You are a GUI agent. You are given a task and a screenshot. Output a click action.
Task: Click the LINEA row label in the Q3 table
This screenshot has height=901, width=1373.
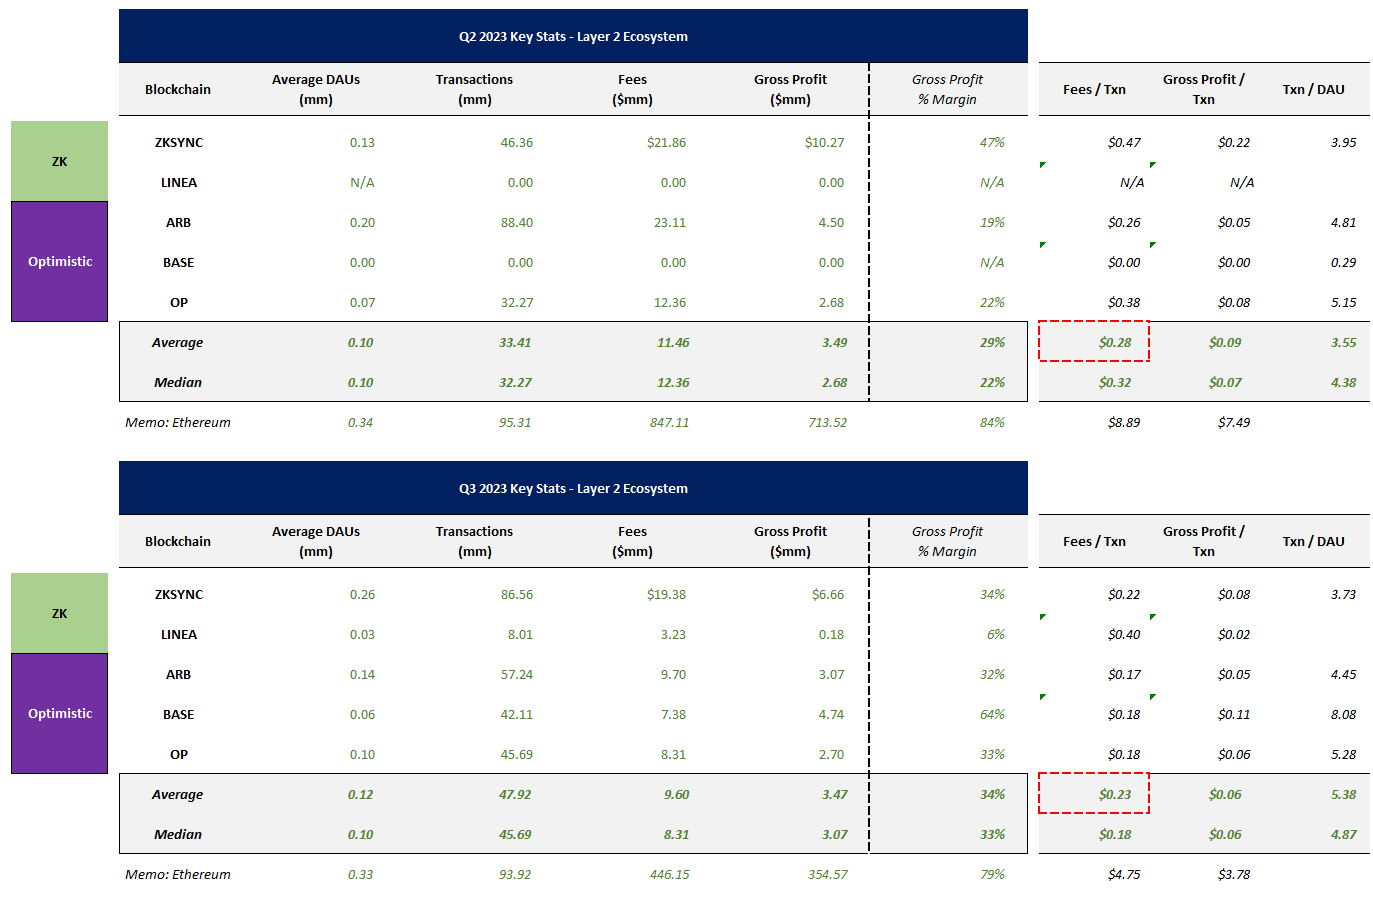pos(179,634)
